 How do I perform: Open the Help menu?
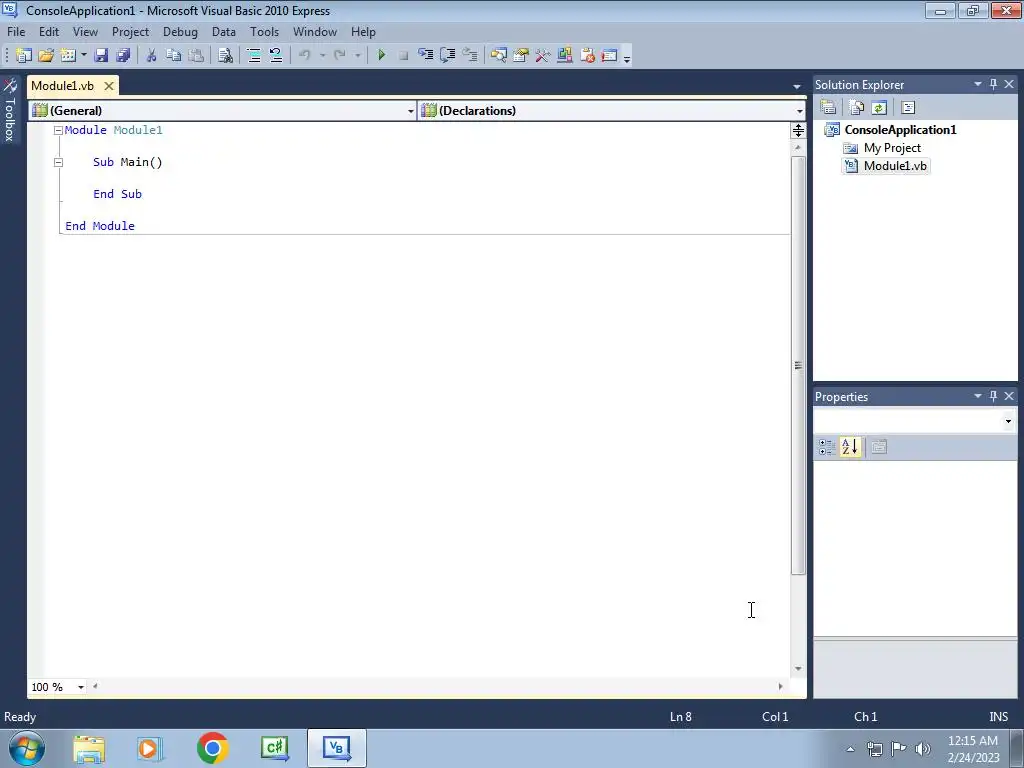tap(363, 31)
